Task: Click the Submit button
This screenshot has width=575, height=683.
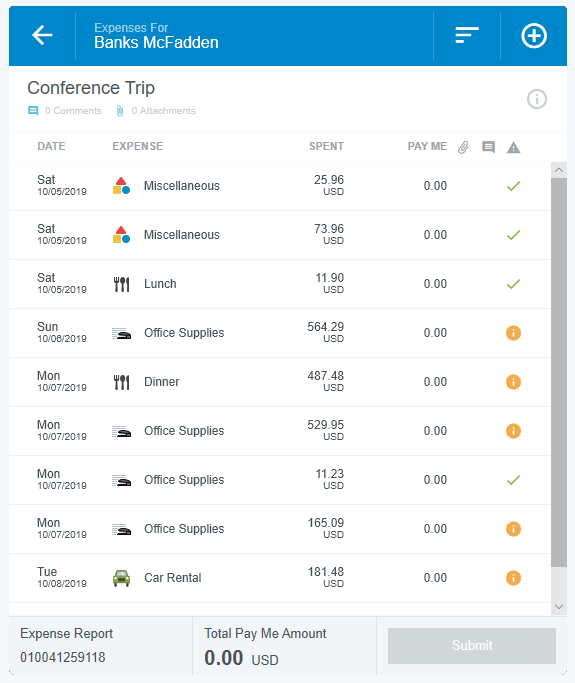Action: pyautogui.click(x=472, y=646)
